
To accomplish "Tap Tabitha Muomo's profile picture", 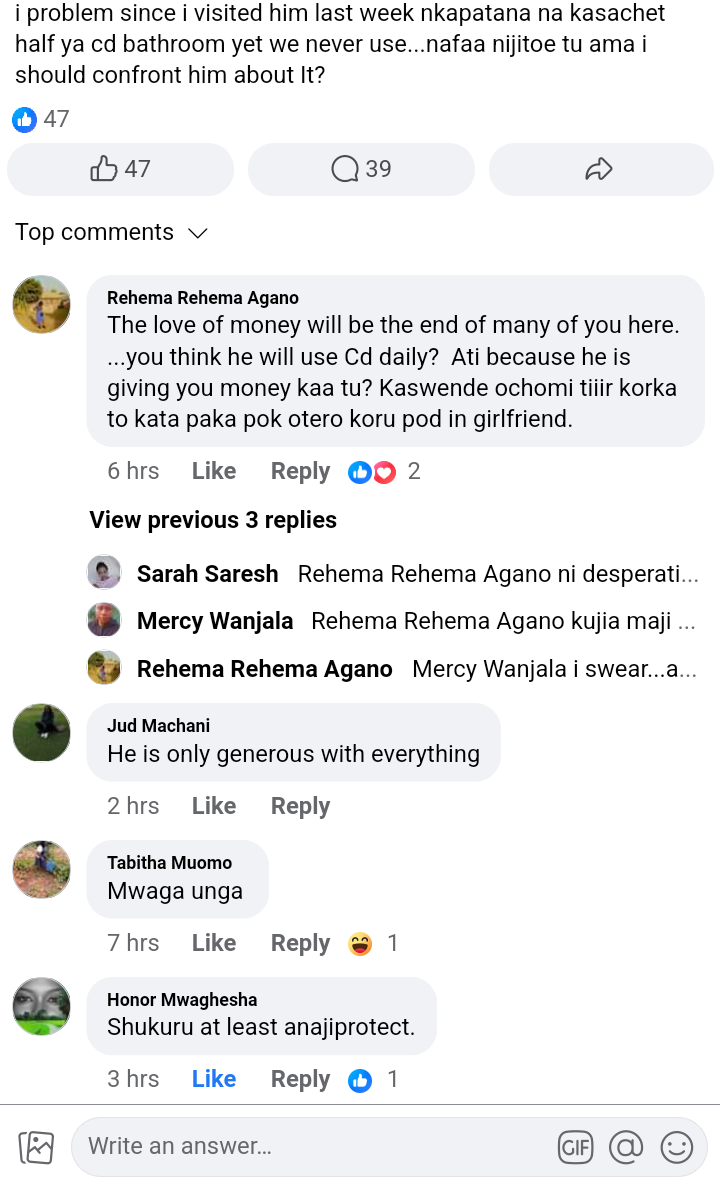I will tap(42, 869).
